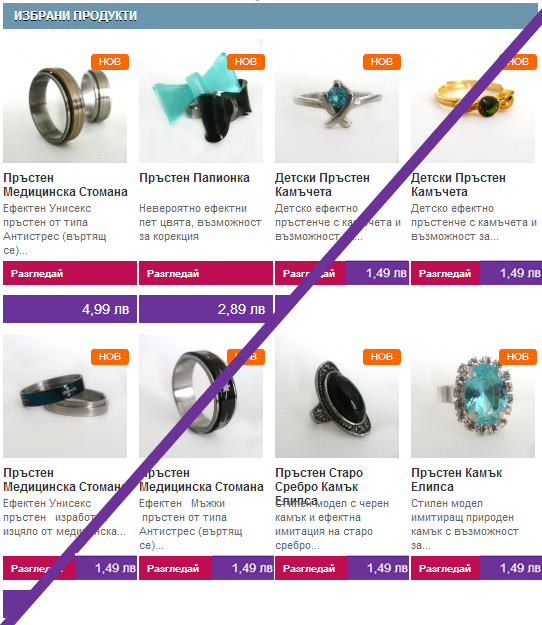Open the black spinning band ring photo
Image resolution: width=542 pixels, height=625 pixels.
click(x=201, y=396)
